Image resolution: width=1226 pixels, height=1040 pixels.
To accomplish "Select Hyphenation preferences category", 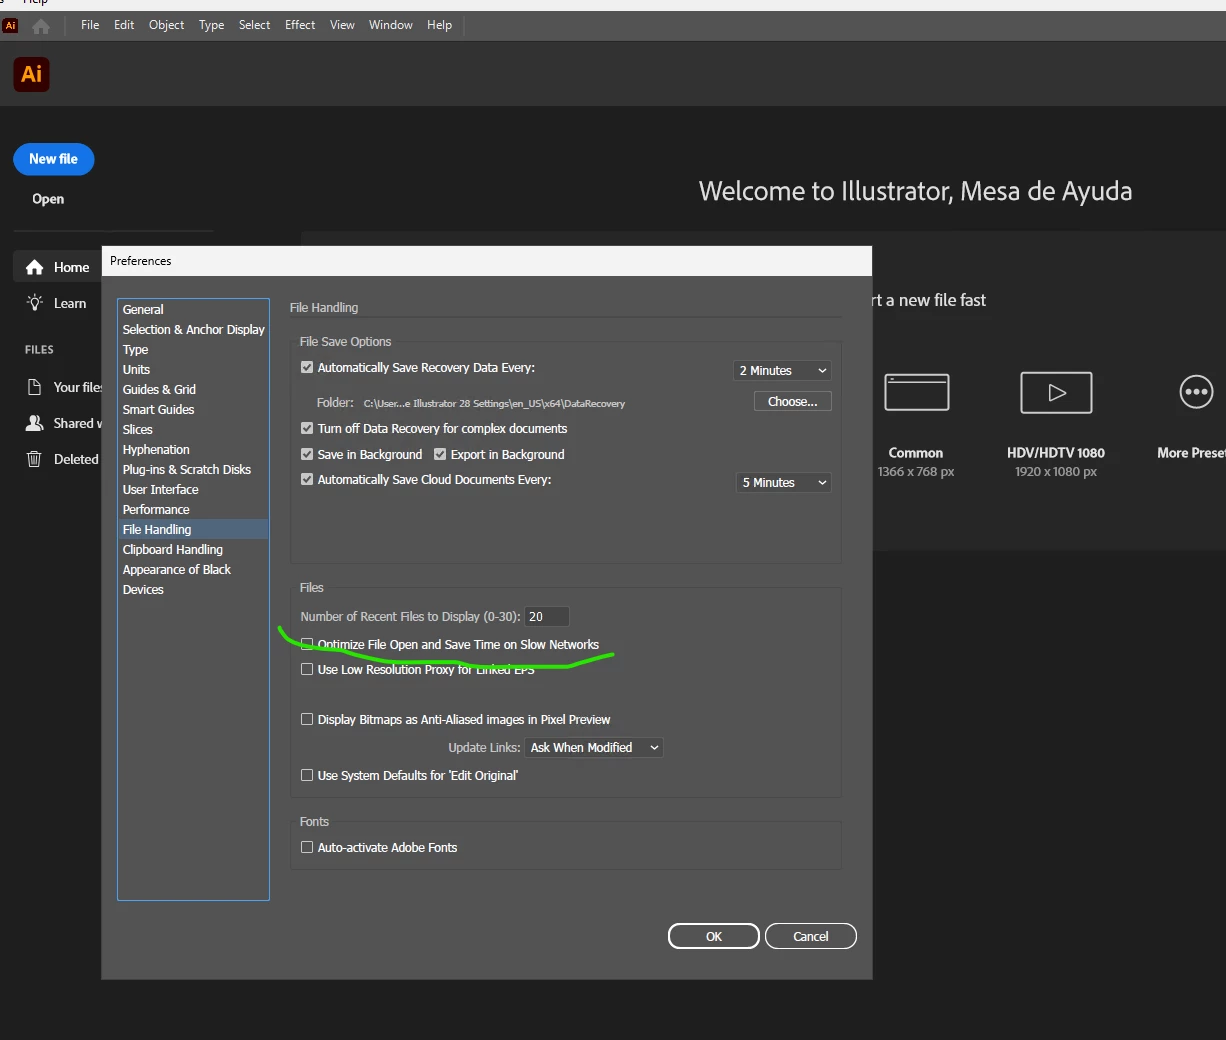I will point(193,449).
